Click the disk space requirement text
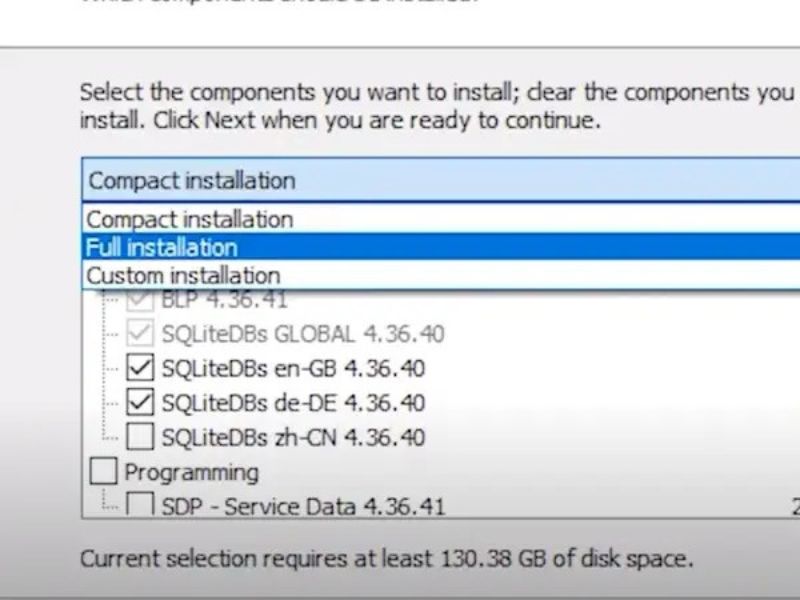Screen dimensions: 800x600 coord(386,557)
